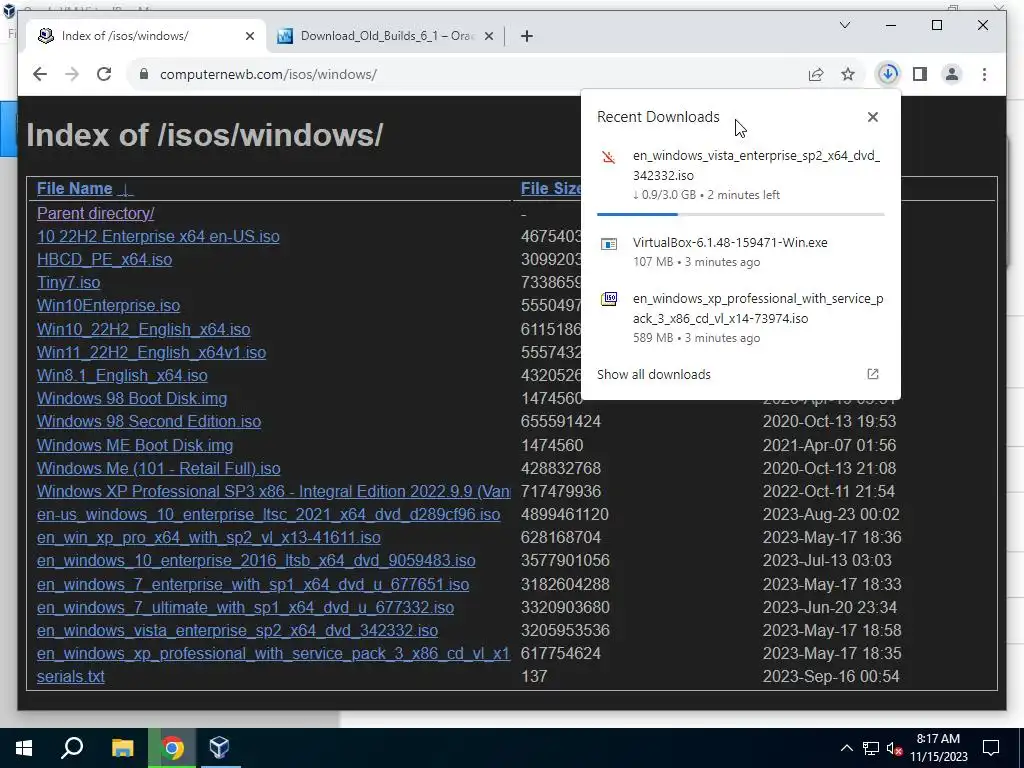Close the Download_Old_Builds_6_1 tab
This screenshot has width=1024, height=768.
pyautogui.click(x=488, y=37)
